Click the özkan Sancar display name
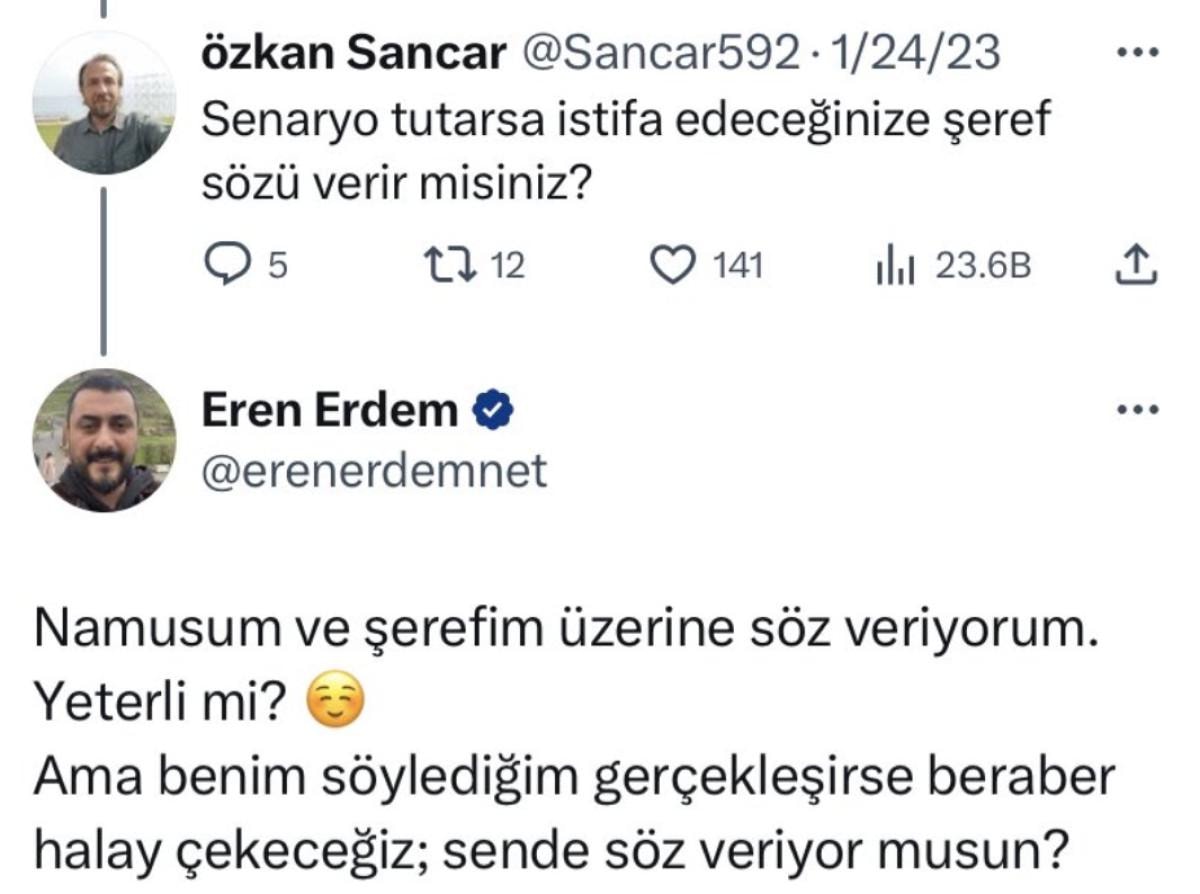This screenshot has height=894, width=1200. coord(354,53)
